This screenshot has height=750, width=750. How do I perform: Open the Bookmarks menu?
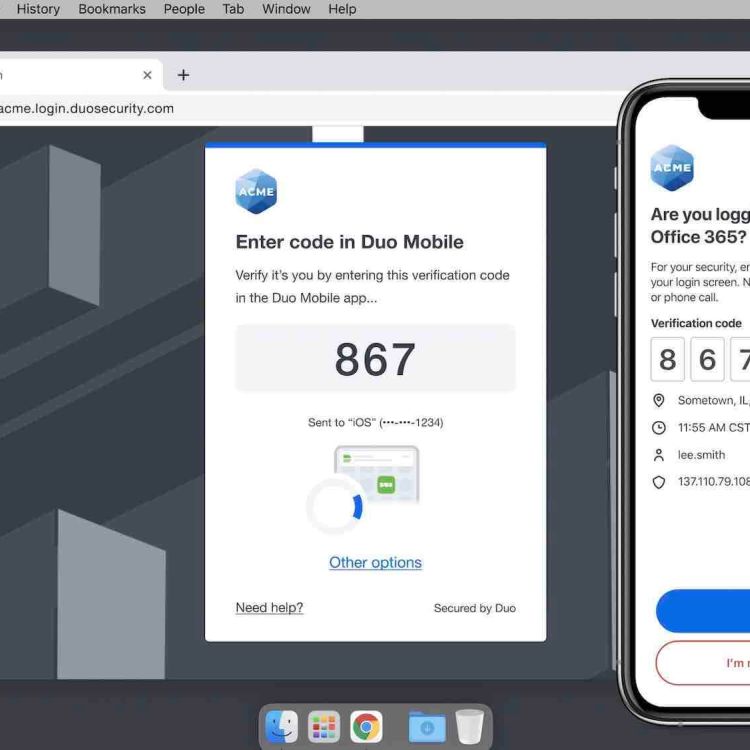tap(112, 9)
